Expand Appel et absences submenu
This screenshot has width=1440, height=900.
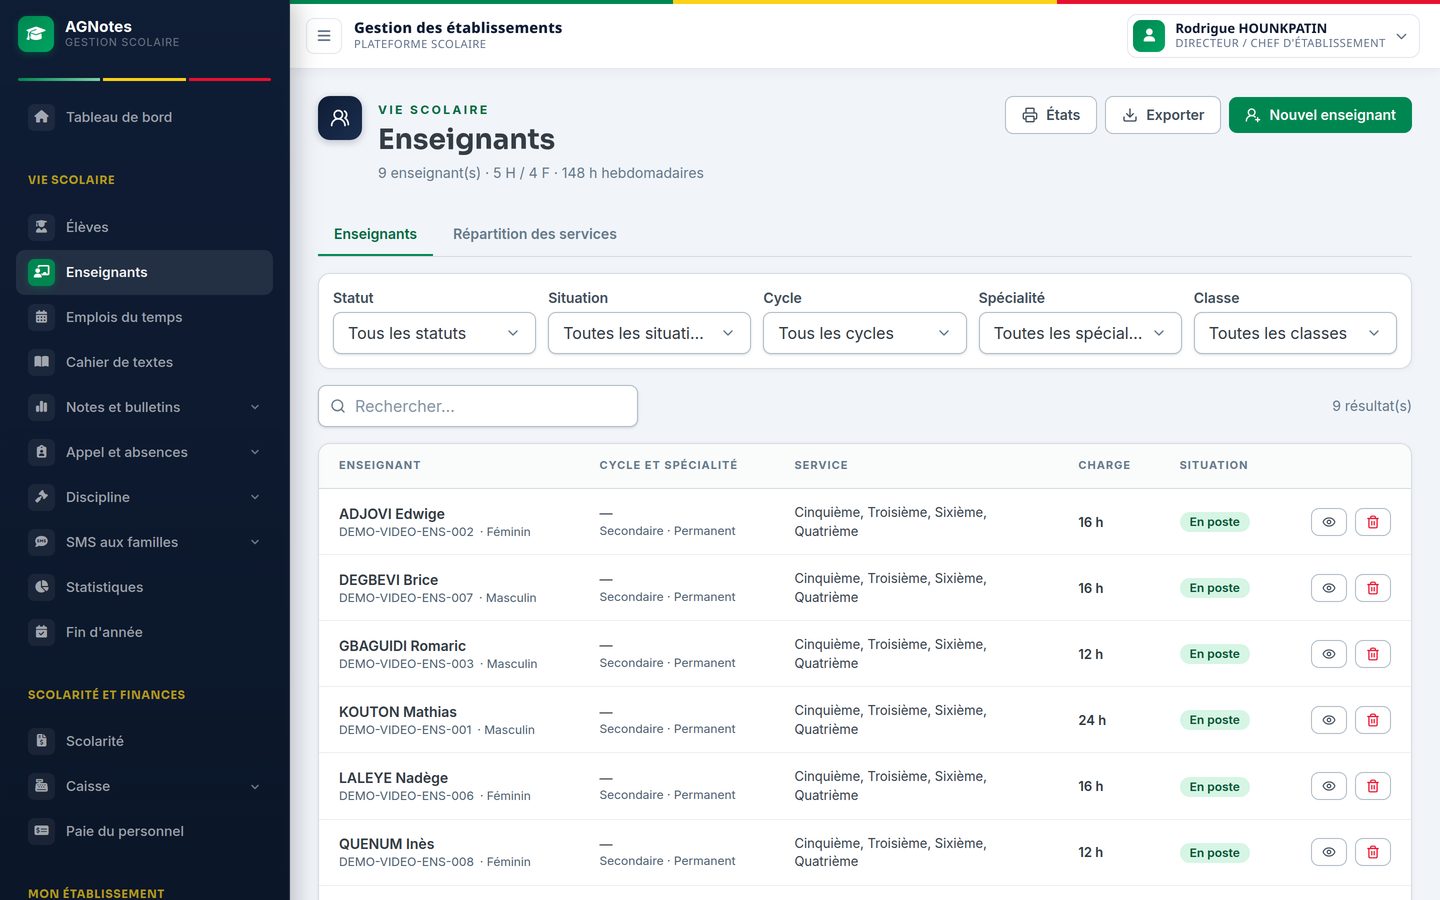point(144,452)
